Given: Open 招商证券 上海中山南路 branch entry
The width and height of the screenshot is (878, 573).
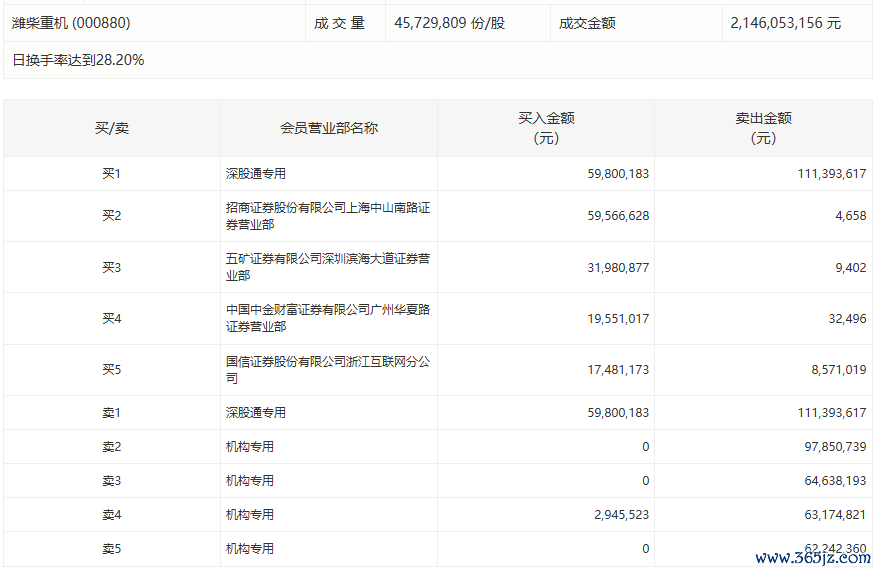Looking at the screenshot, I should click(x=328, y=216).
